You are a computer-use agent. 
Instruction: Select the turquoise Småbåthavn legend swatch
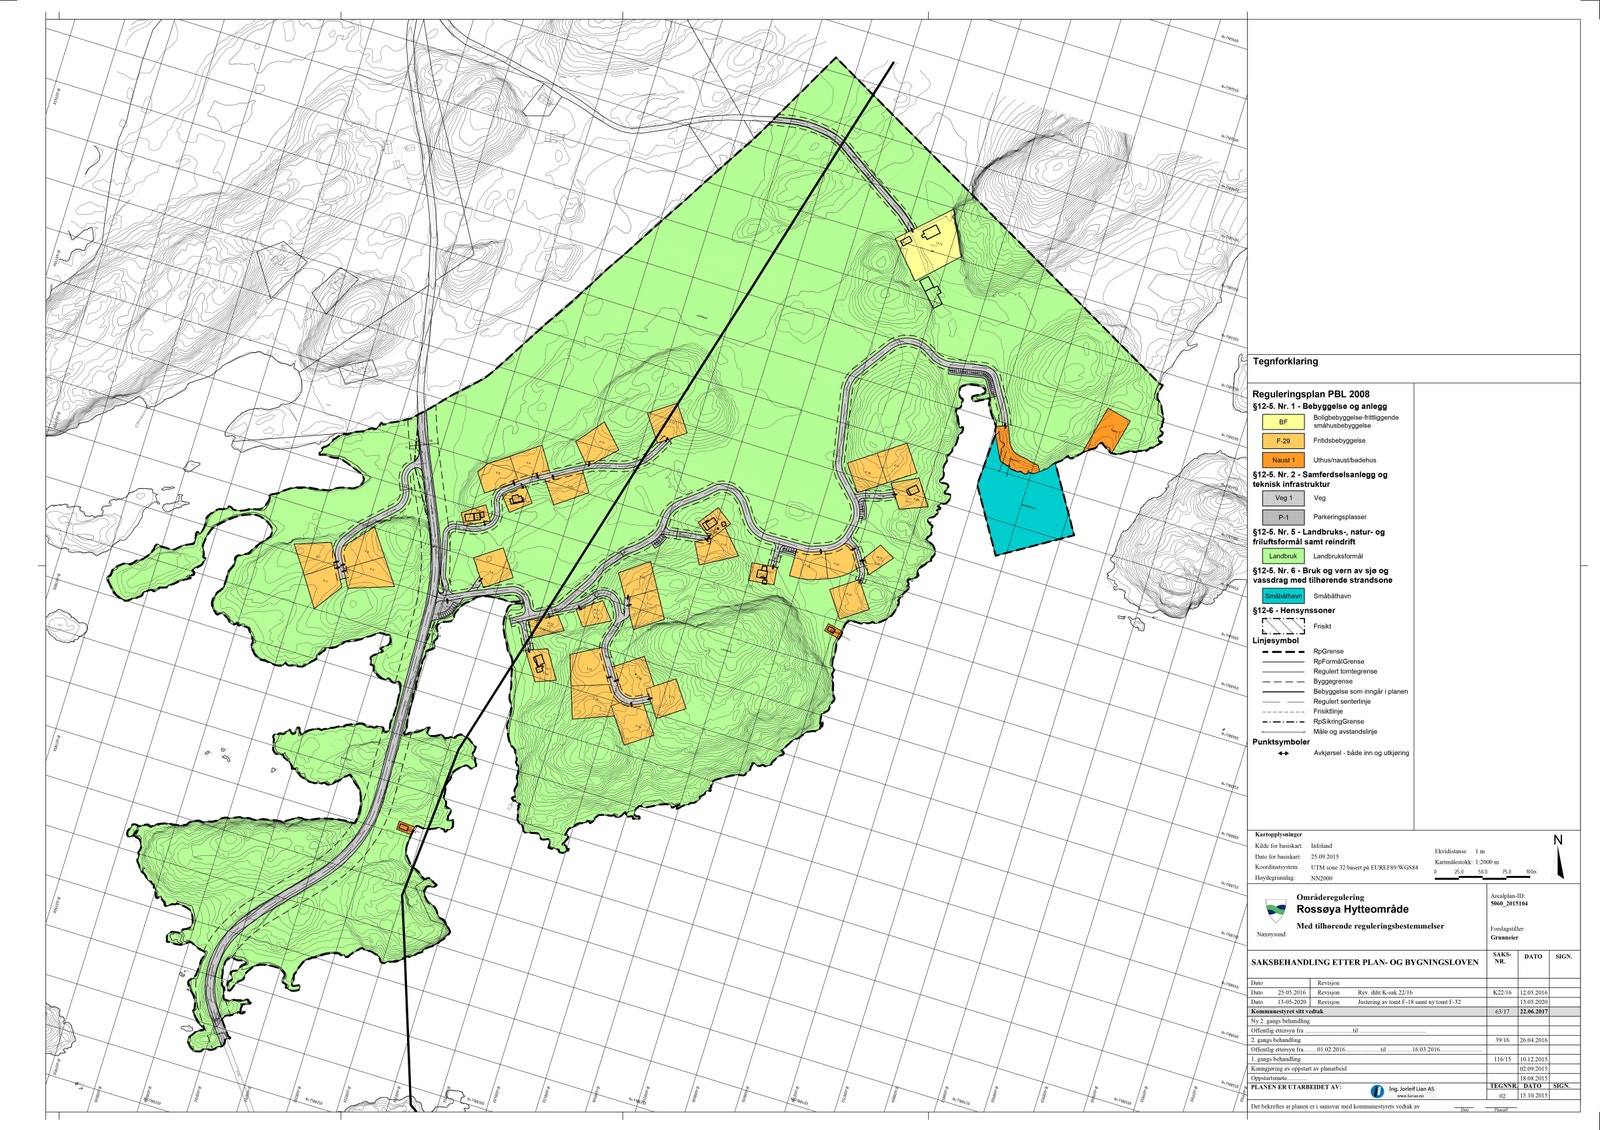pyautogui.click(x=1283, y=596)
